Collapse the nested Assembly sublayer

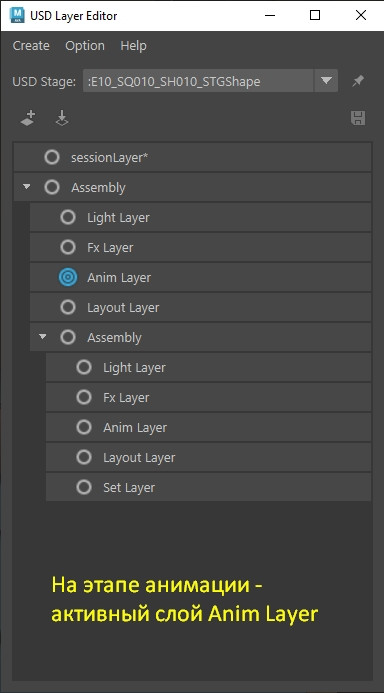(x=43, y=337)
